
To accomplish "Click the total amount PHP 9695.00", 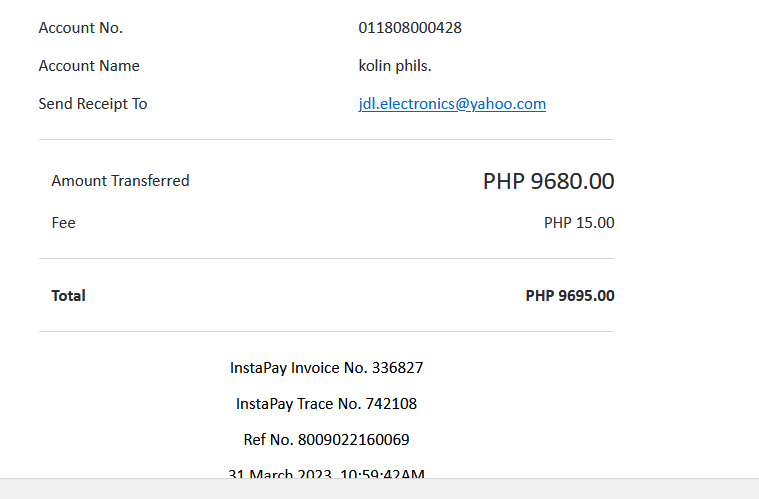I will tap(570, 296).
